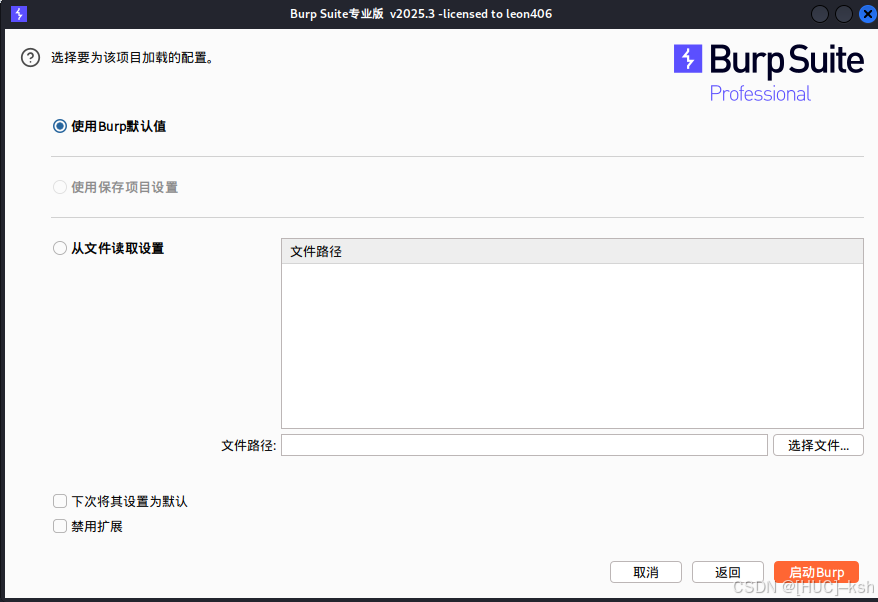The width and height of the screenshot is (878, 602).
Task: Close the Burp Suite window
Action: (x=868, y=14)
